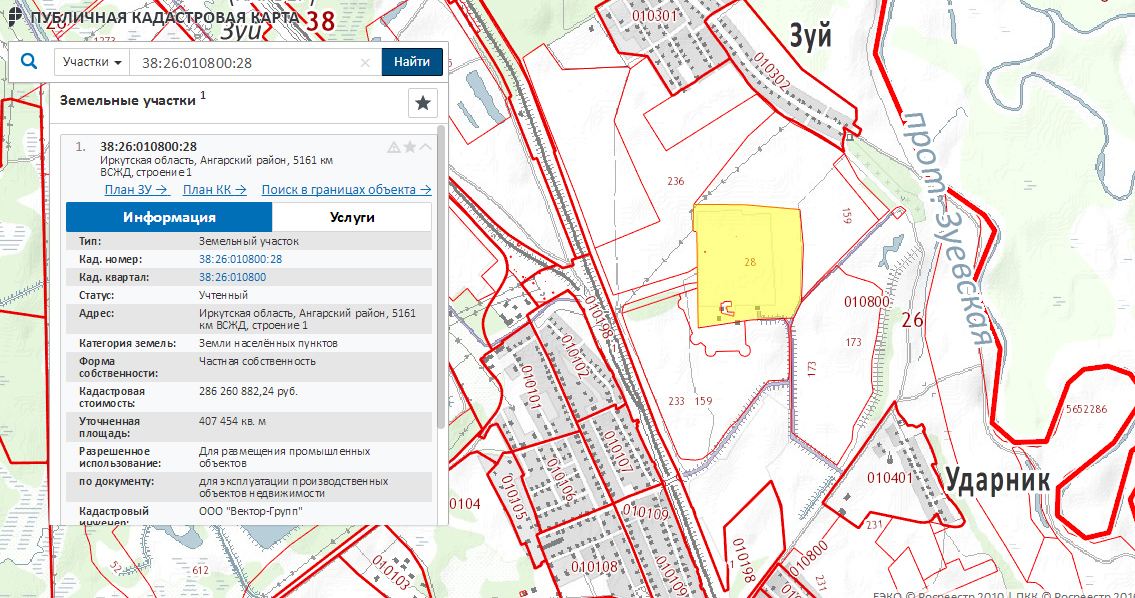The width and height of the screenshot is (1135, 598).
Task: Click the warning triangle icon on the result
Action: (394, 147)
